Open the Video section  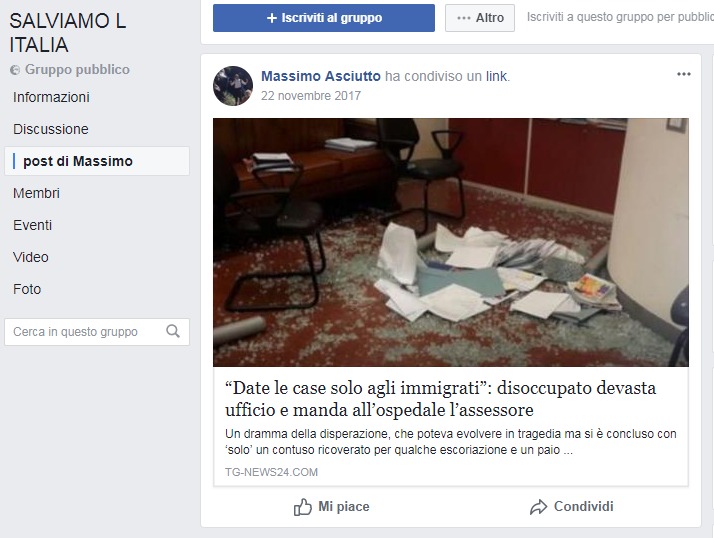coord(31,257)
